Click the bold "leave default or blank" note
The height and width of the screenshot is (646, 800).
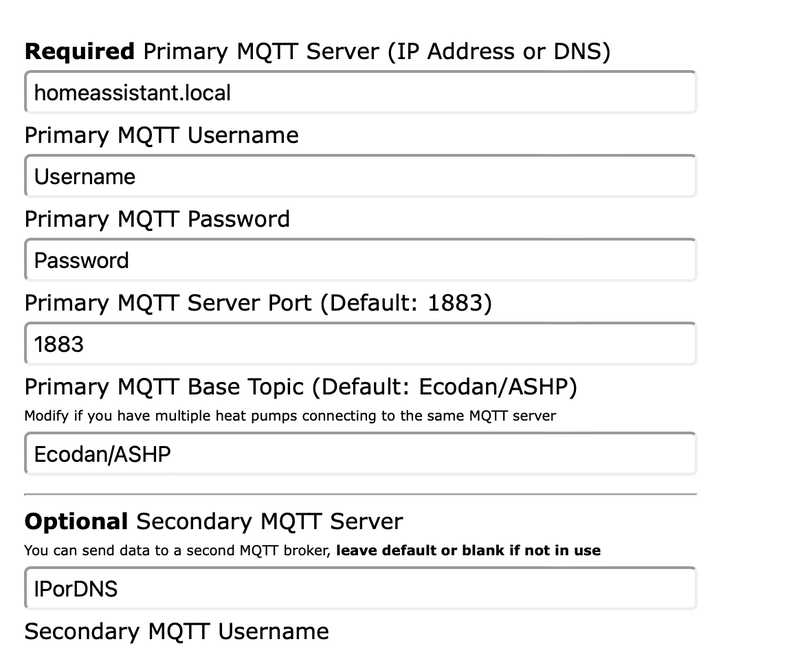coord(468,550)
